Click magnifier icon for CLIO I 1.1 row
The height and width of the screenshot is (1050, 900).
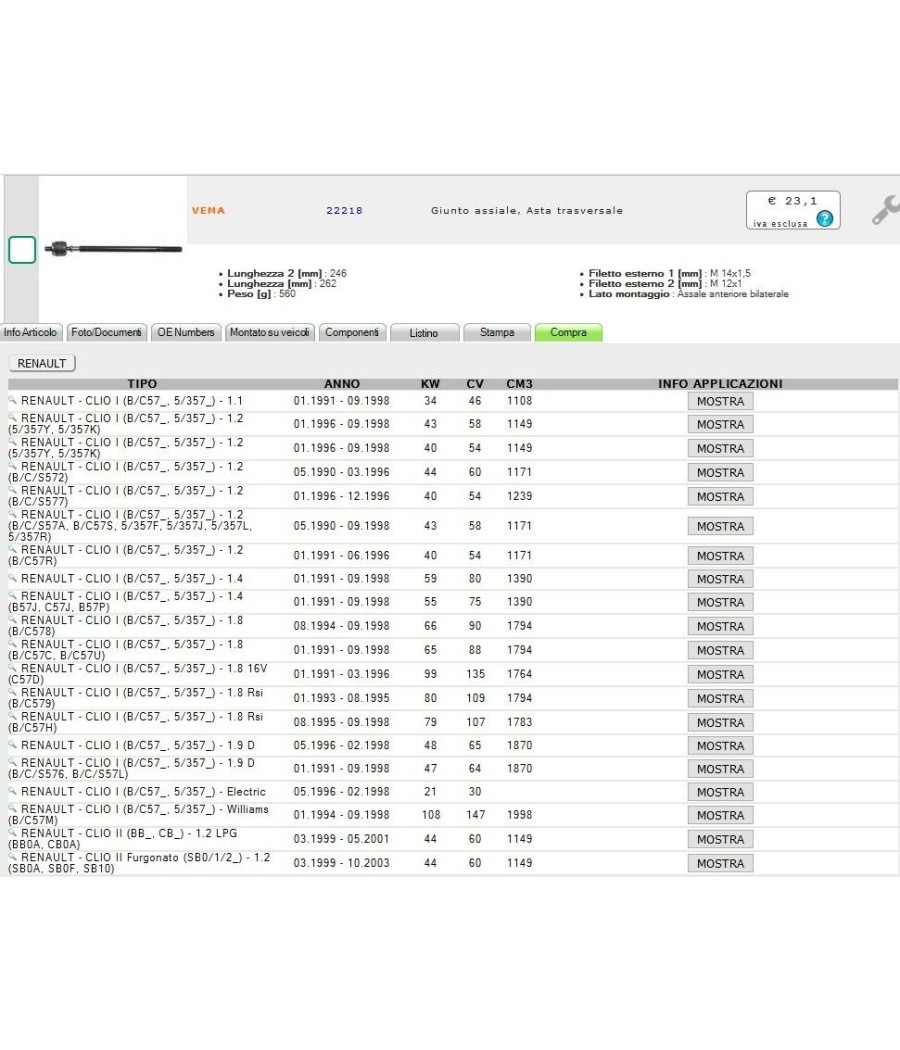(x=13, y=400)
